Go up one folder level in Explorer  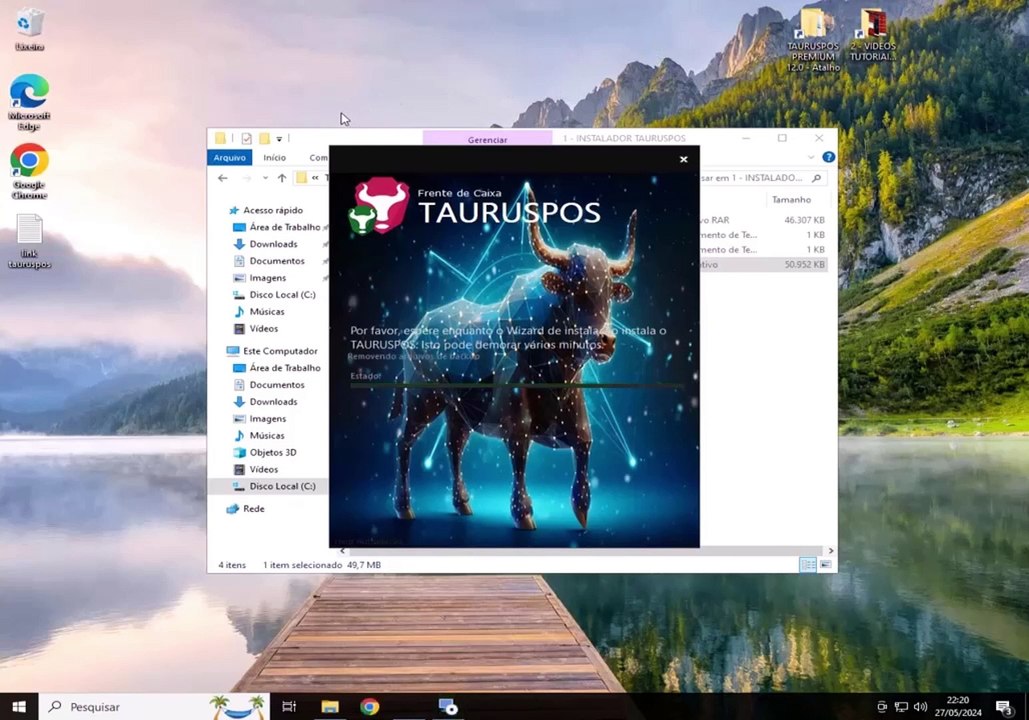coord(282,178)
